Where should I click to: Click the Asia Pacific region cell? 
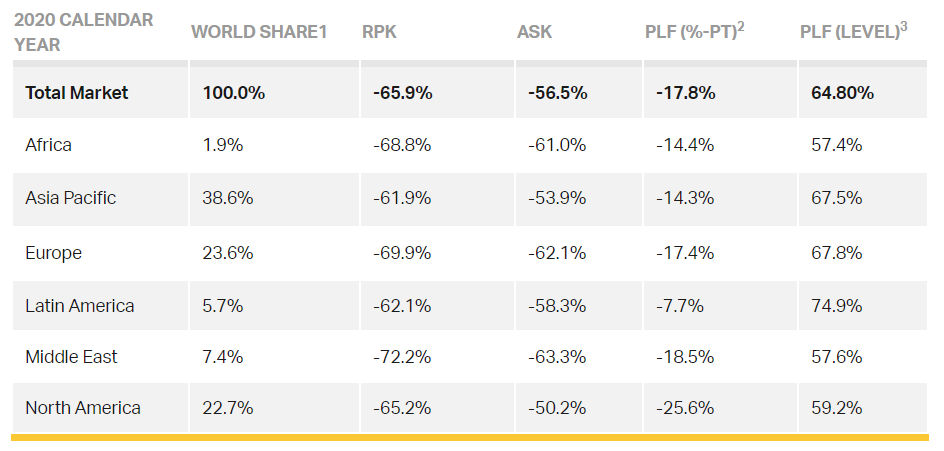click(x=71, y=198)
